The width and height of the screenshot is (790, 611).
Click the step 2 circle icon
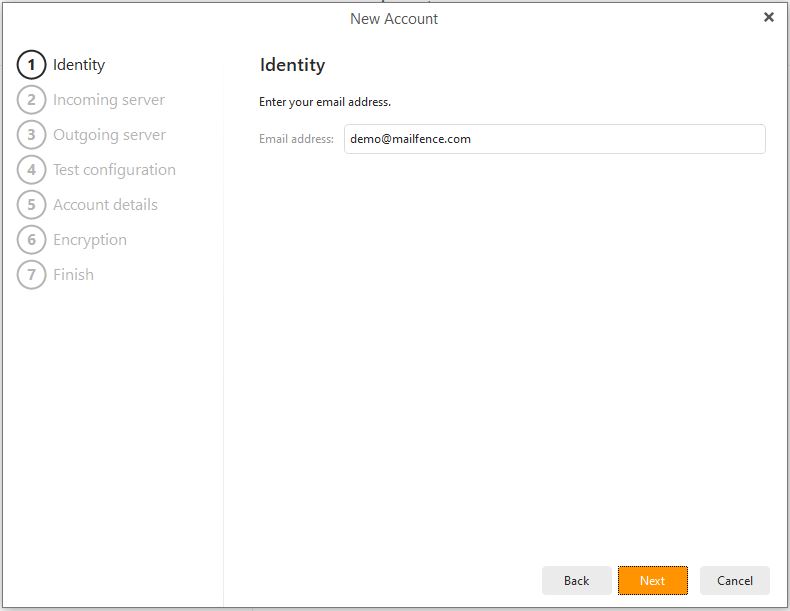[31, 100]
